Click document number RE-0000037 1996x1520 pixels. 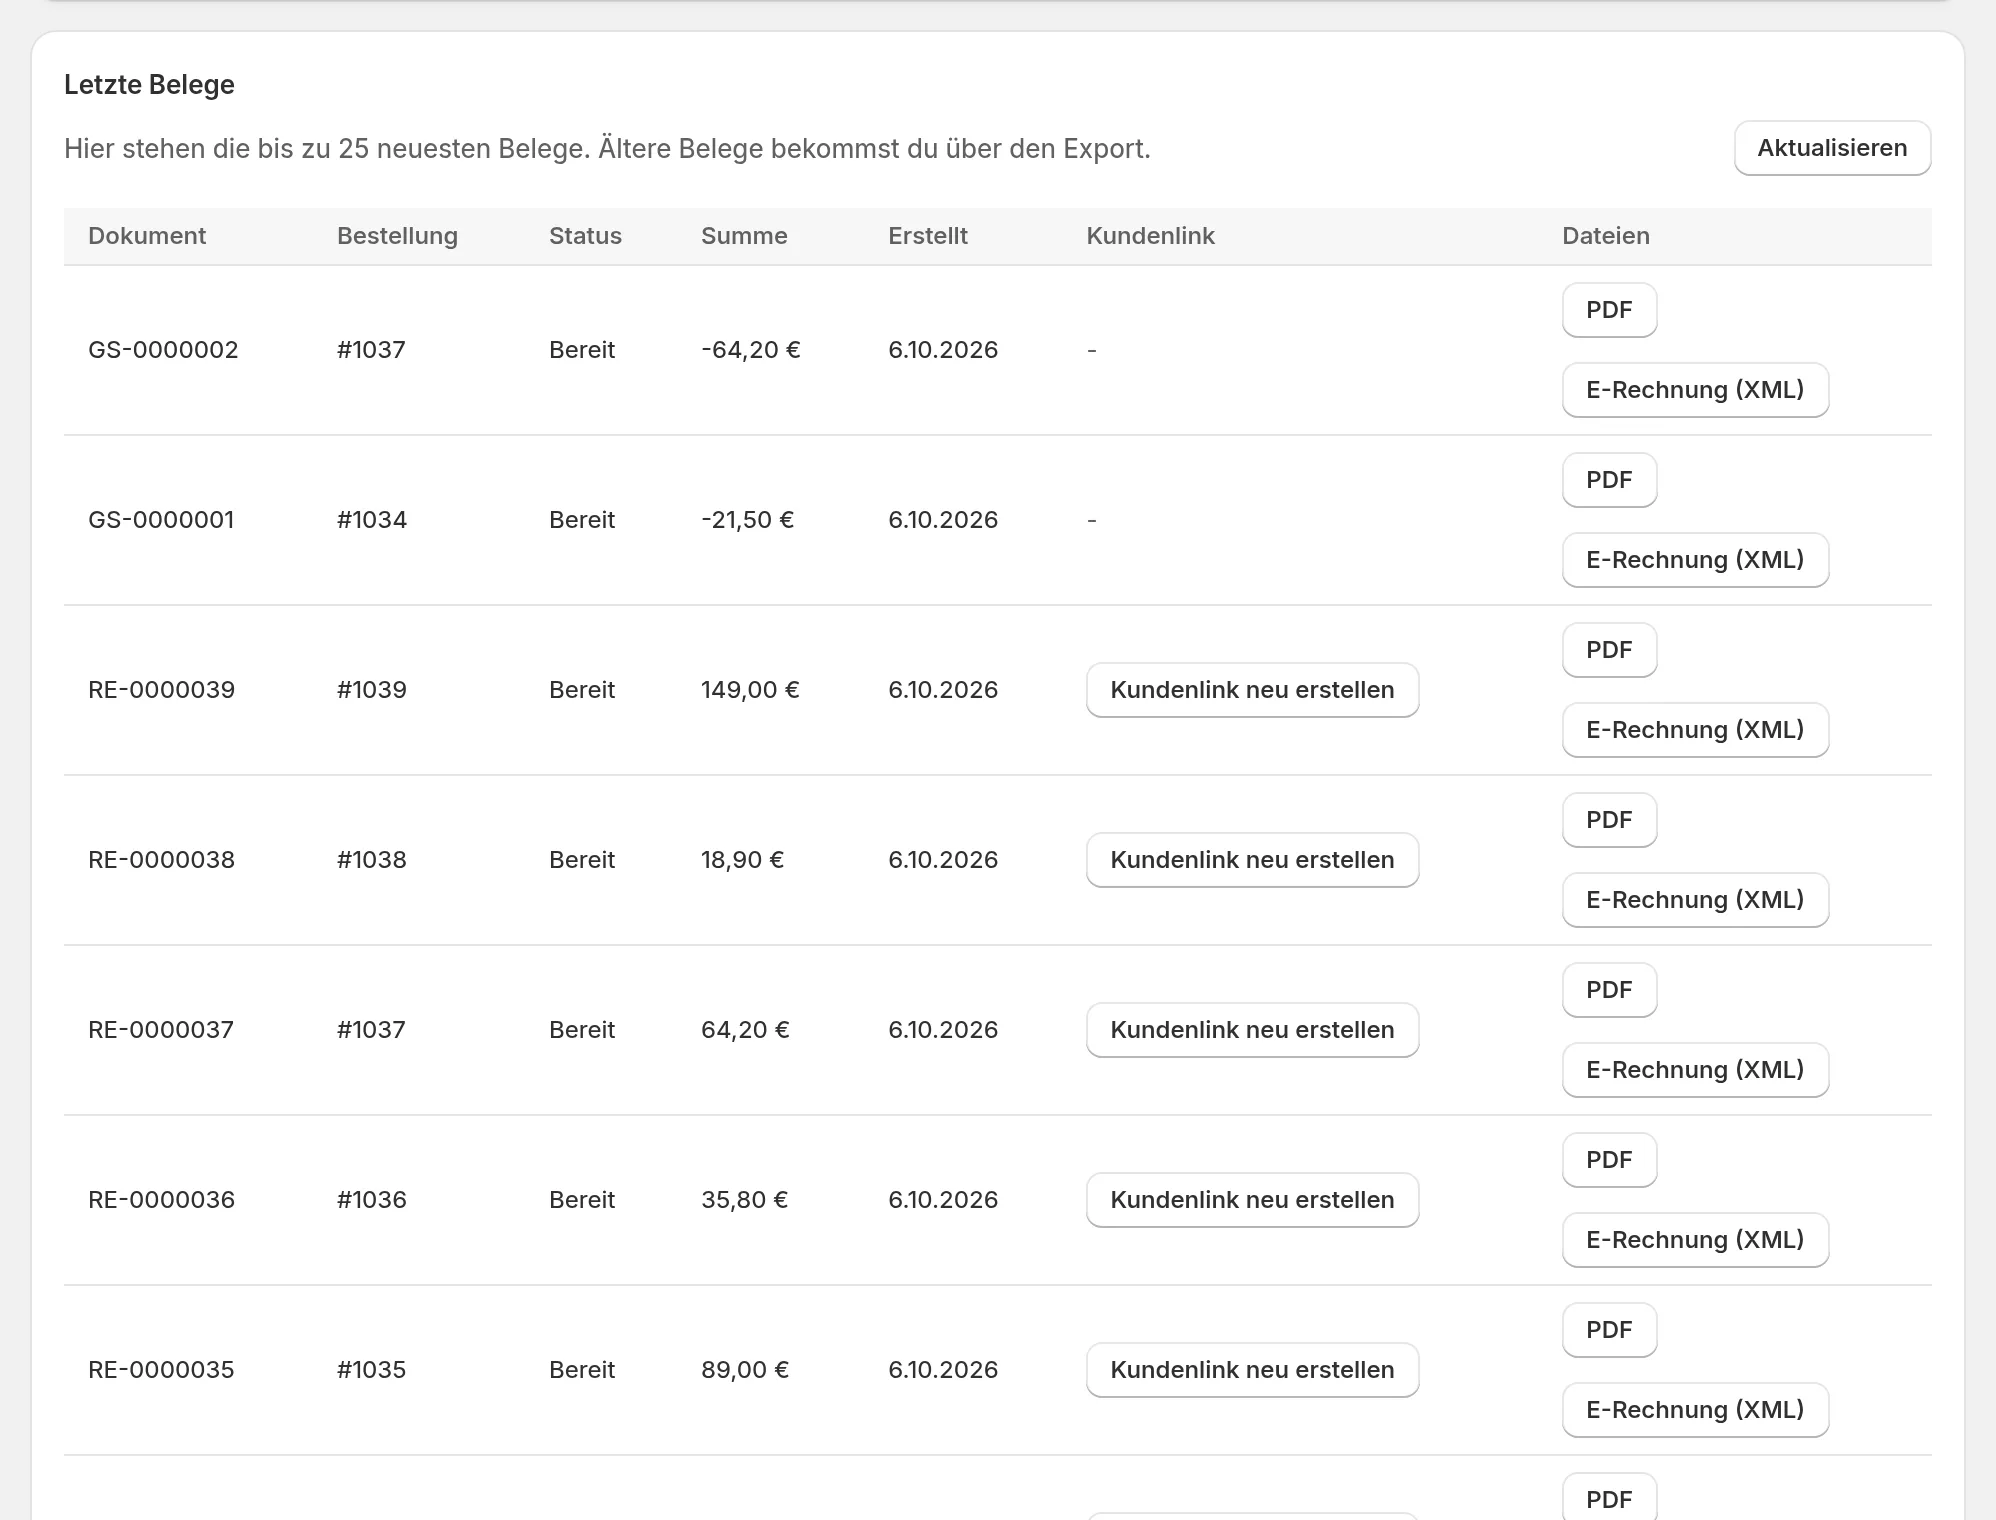coord(161,1030)
